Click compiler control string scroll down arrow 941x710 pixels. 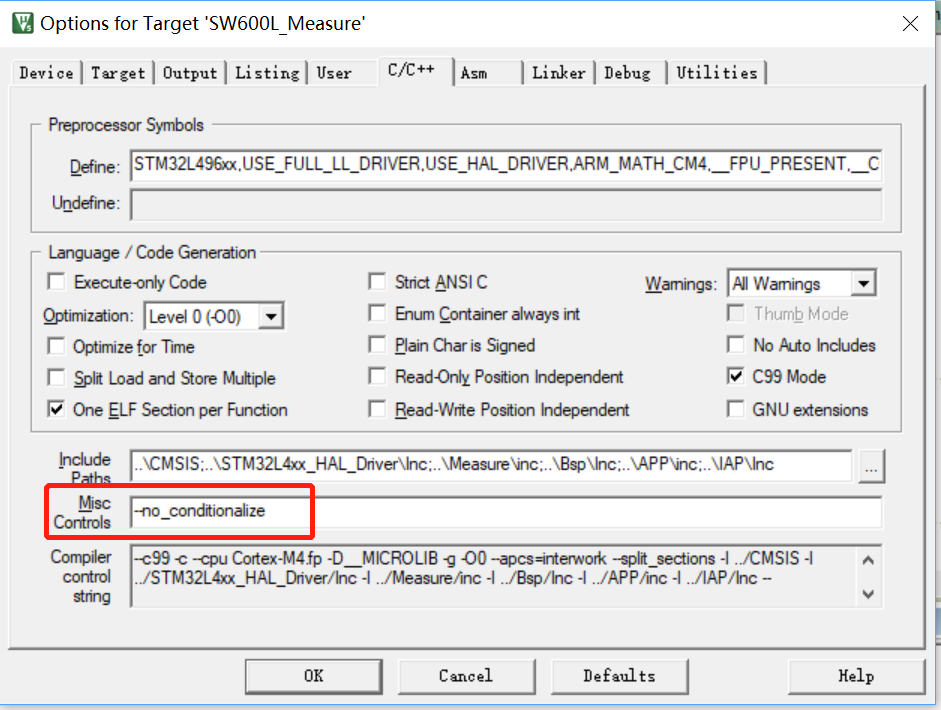(868, 594)
